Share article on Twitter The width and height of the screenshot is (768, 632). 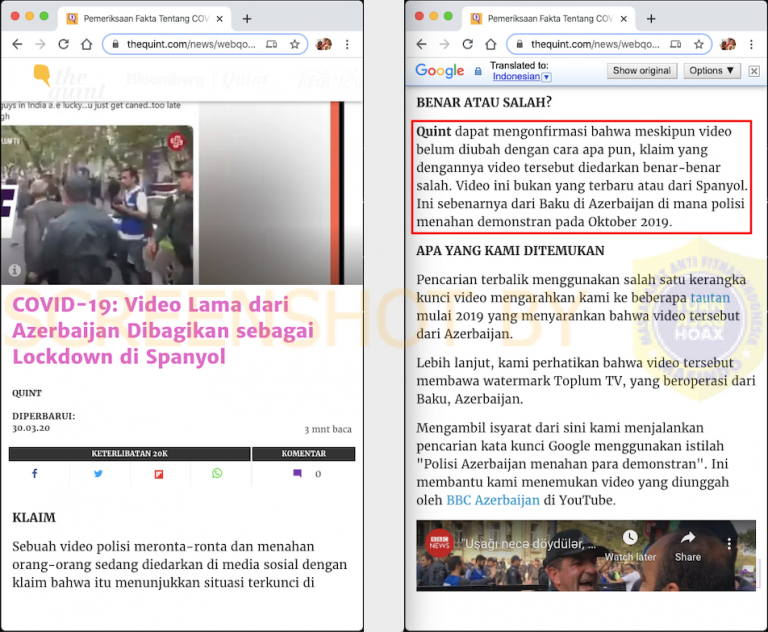pyautogui.click(x=98, y=474)
